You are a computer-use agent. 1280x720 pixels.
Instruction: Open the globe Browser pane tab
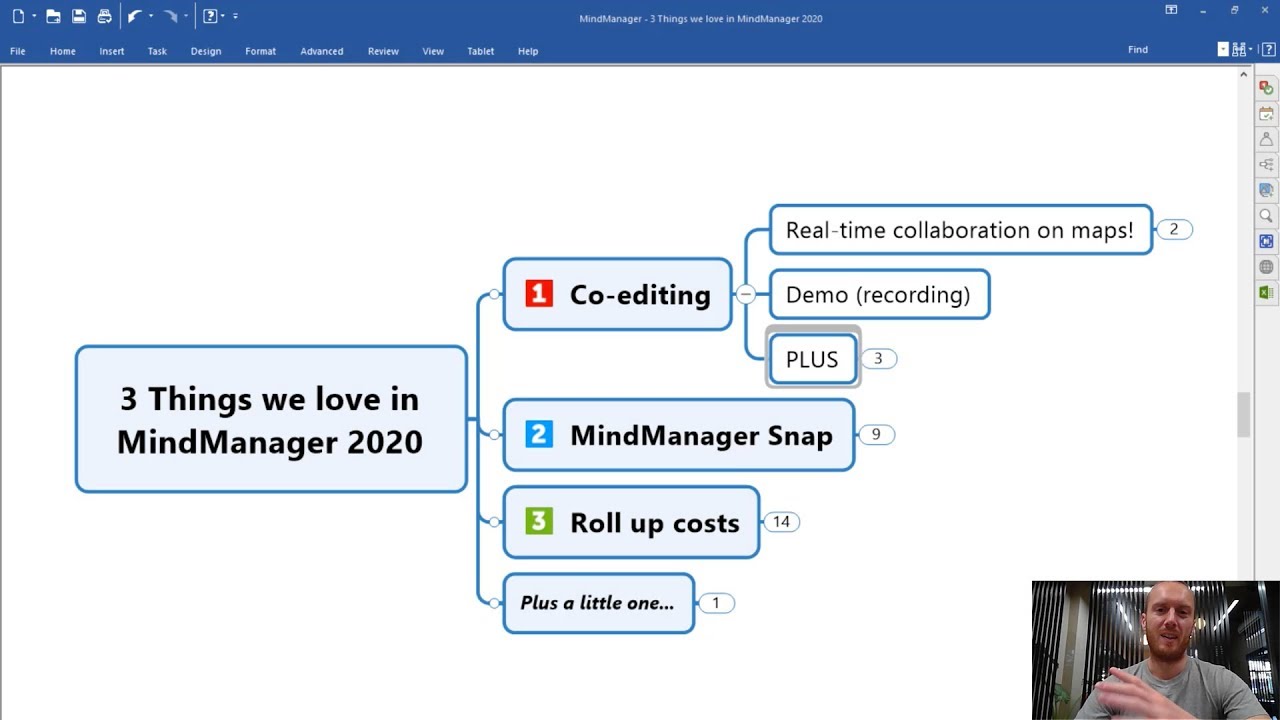(1266, 267)
